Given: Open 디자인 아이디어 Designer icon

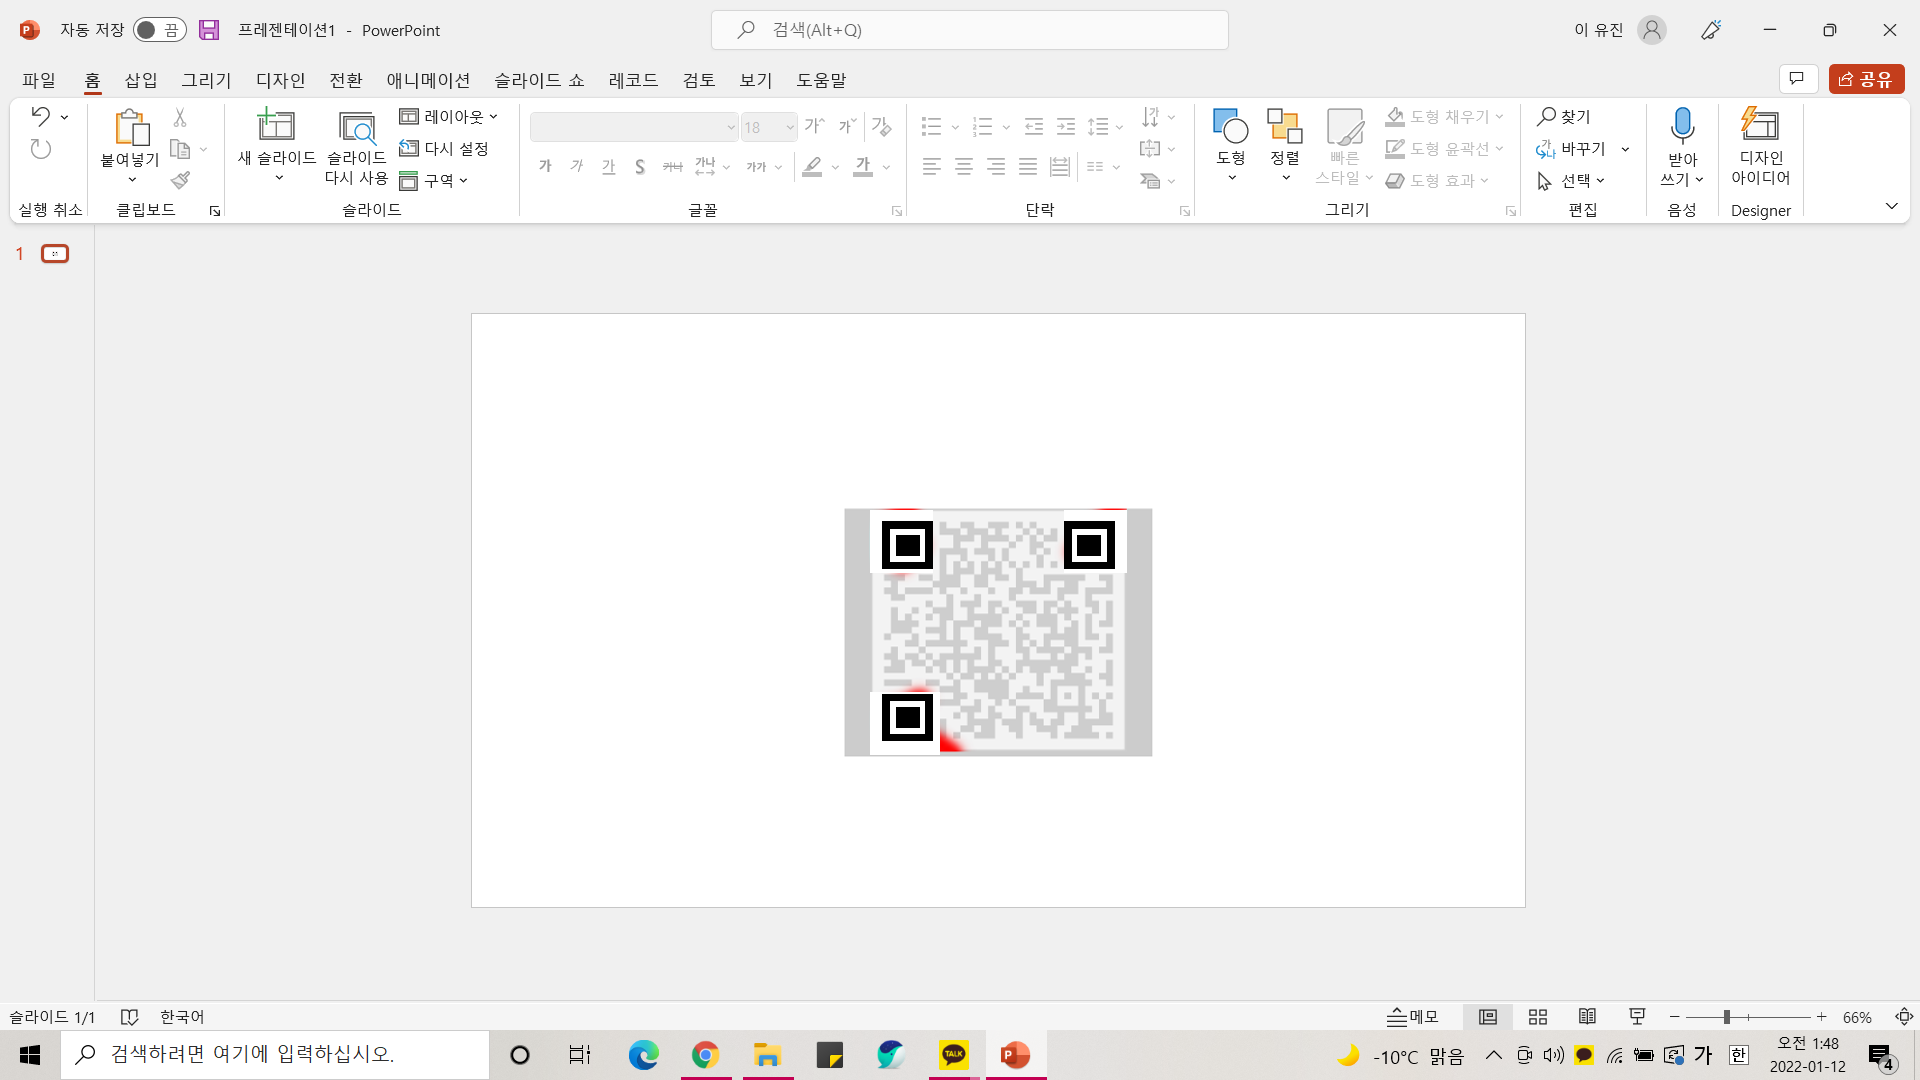Looking at the screenshot, I should [x=1760, y=124].
